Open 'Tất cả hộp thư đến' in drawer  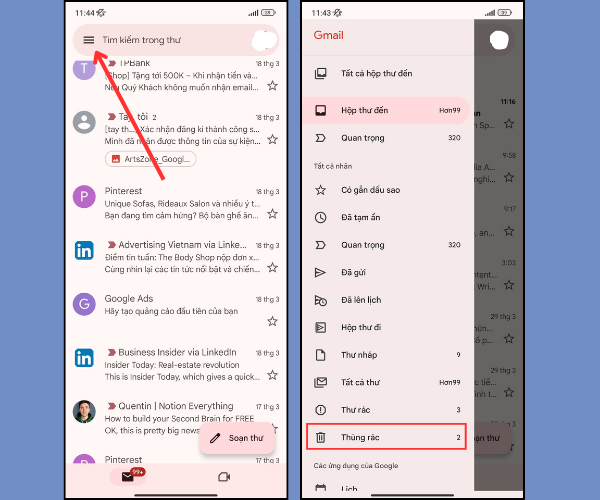pyautogui.click(x=387, y=73)
